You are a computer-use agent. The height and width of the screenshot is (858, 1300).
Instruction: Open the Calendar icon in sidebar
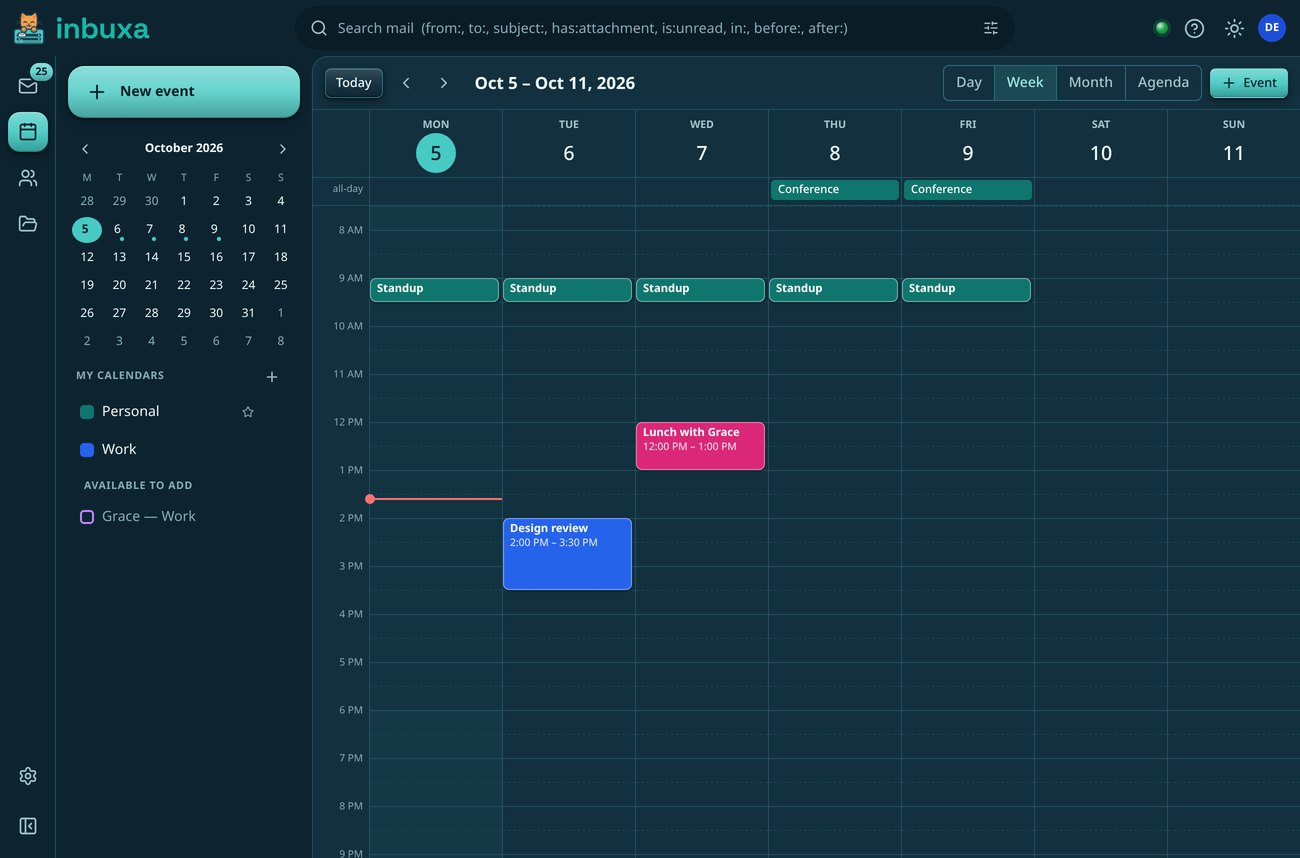pos(28,132)
